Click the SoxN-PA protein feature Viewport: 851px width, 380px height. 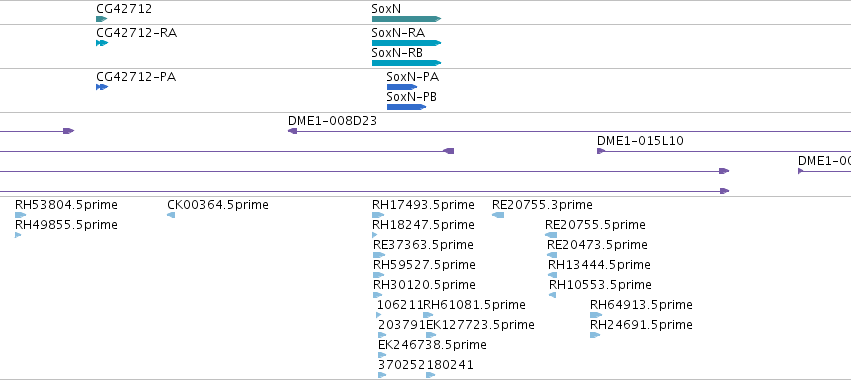coord(402,87)
